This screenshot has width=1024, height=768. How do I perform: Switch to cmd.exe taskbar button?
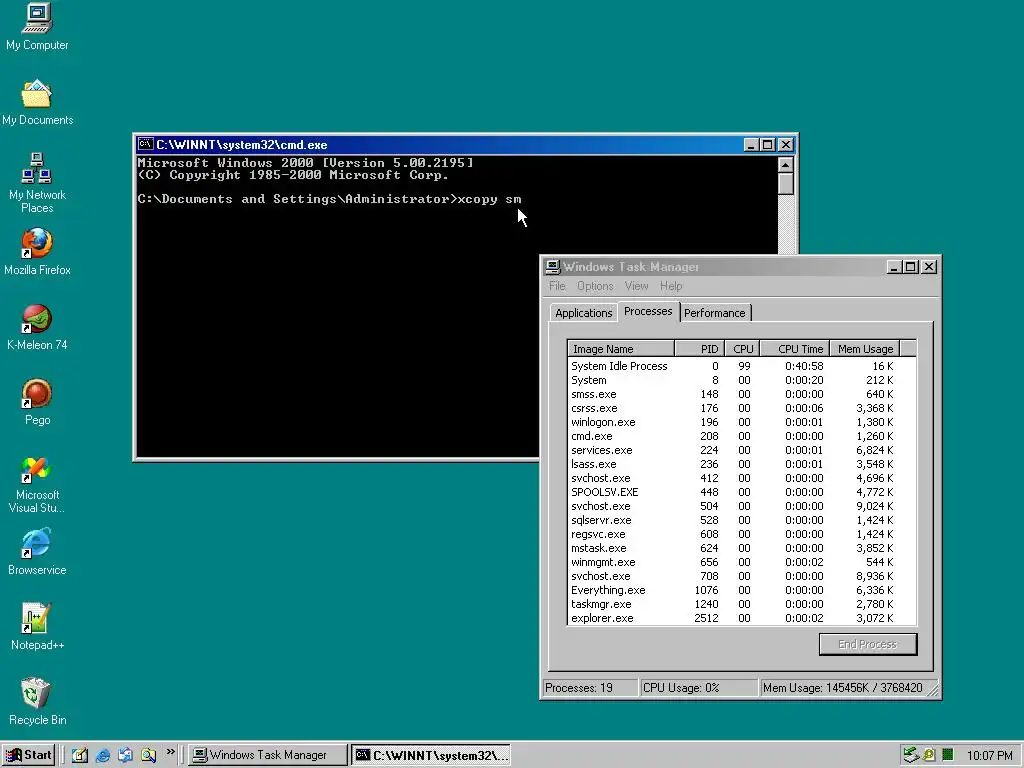[x=431, y=755]
